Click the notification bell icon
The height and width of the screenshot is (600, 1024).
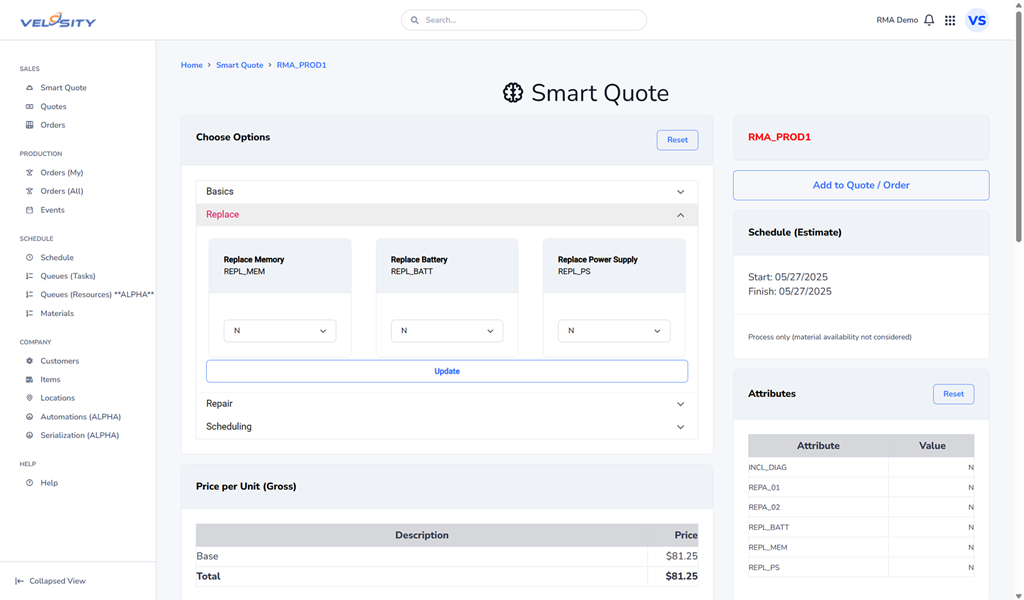(929, 20)
